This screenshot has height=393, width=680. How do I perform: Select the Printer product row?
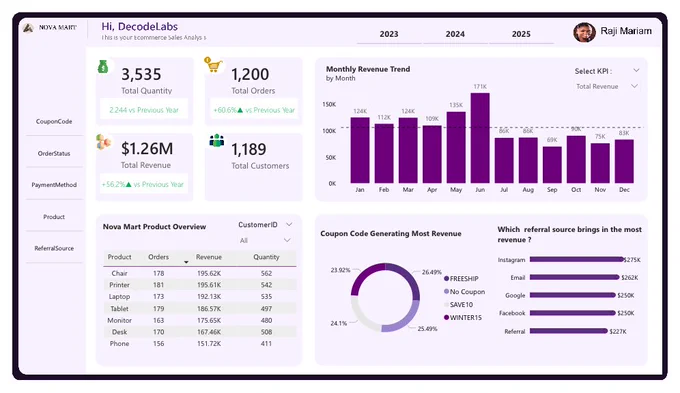click(200, 285)
